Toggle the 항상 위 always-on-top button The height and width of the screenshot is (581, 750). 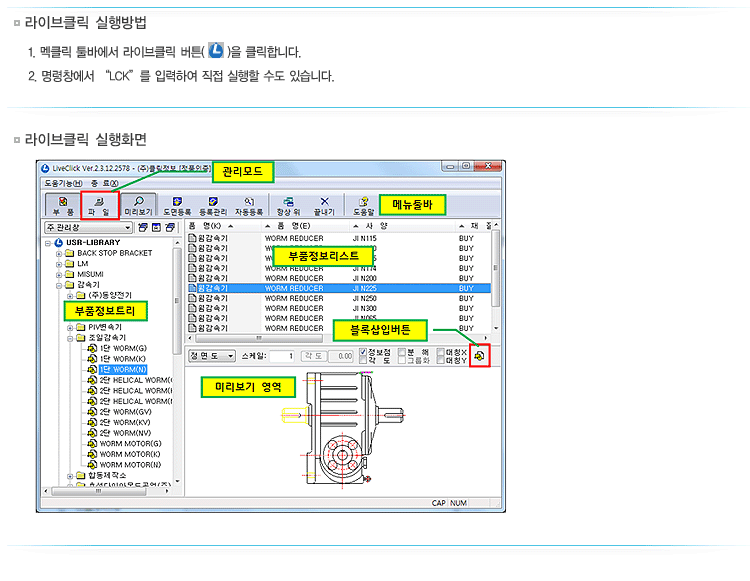pyautogui.click(x=288, y=206)
